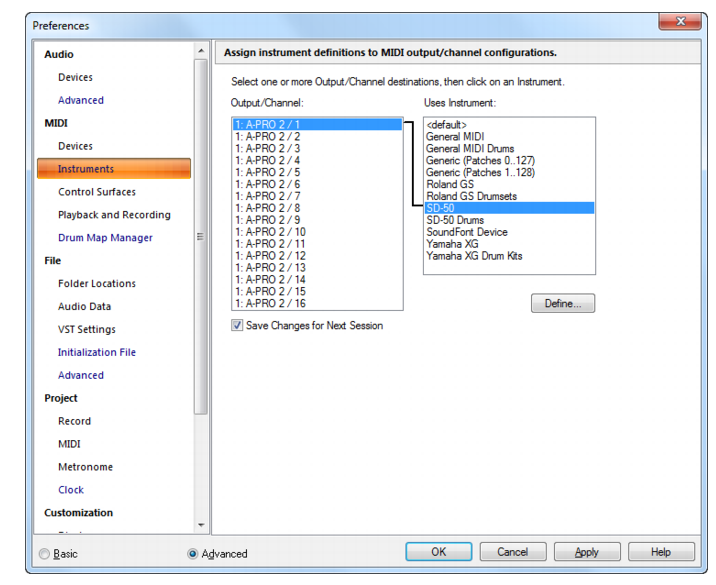716x585 pixels.
Task: Click the Define... button
Action: [x=563, y=303]
